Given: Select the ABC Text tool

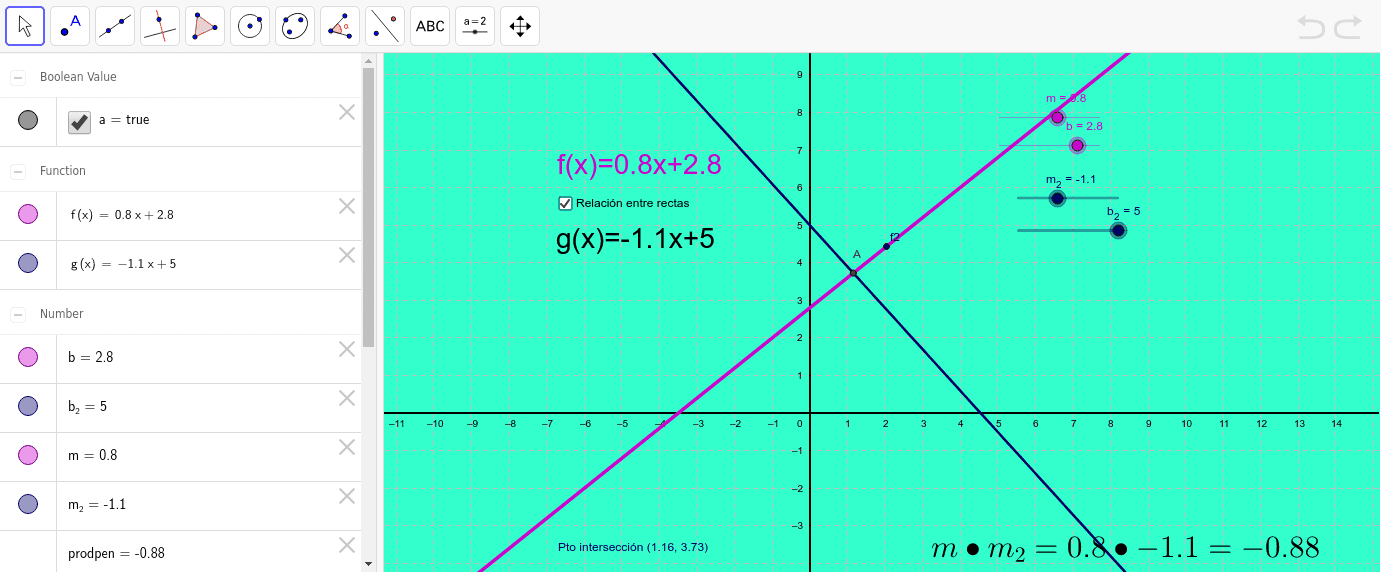Looking at the screenshot, I should click(x=430, y=26).
